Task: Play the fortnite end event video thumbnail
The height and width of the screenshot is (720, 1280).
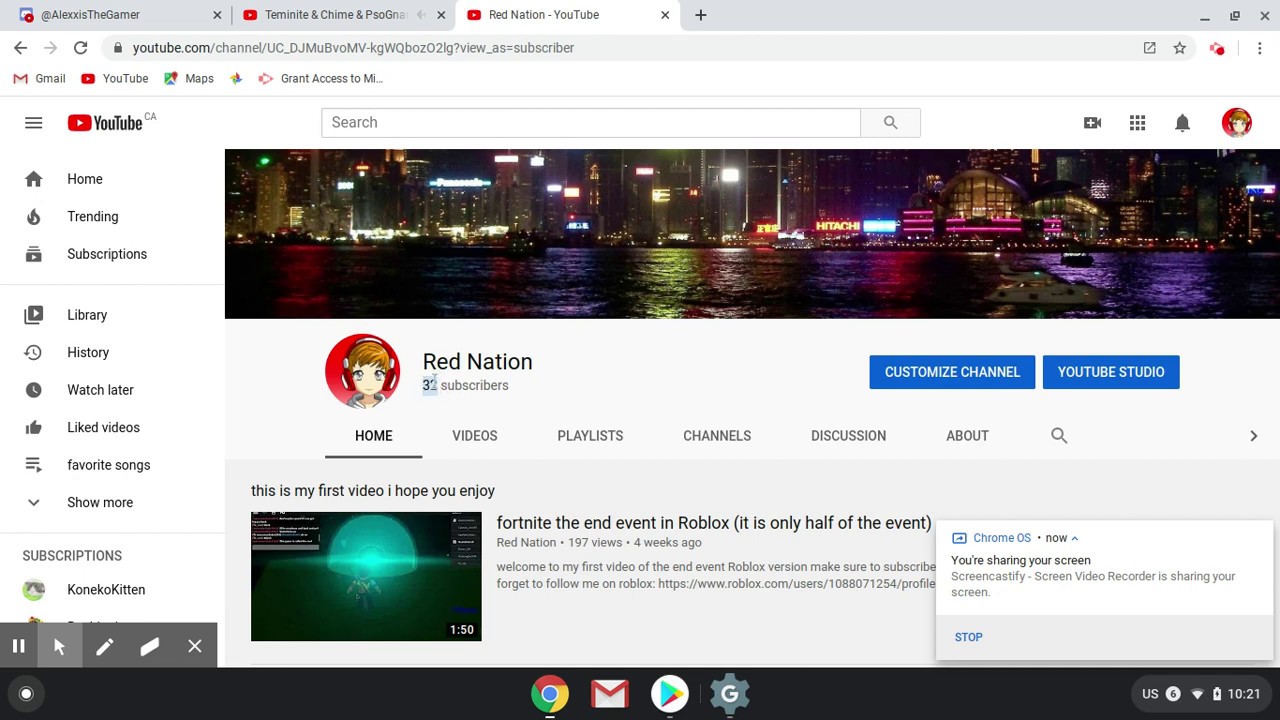Action: [366, 576]
